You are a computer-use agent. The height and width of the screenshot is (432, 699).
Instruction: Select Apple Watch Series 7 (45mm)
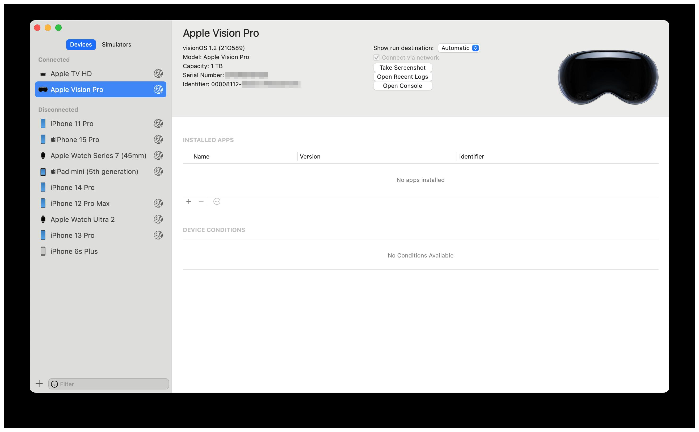pyautogui.click(x=100, y=156)
